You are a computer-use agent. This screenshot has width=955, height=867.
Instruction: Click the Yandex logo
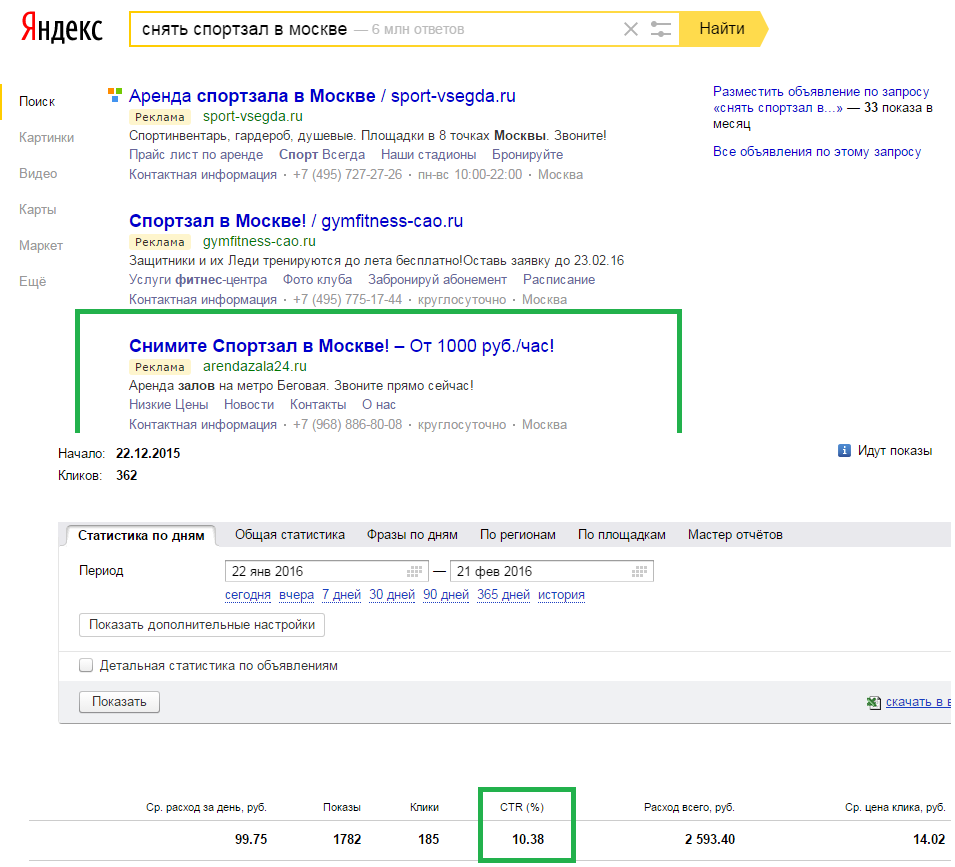(x=62, y=29)
